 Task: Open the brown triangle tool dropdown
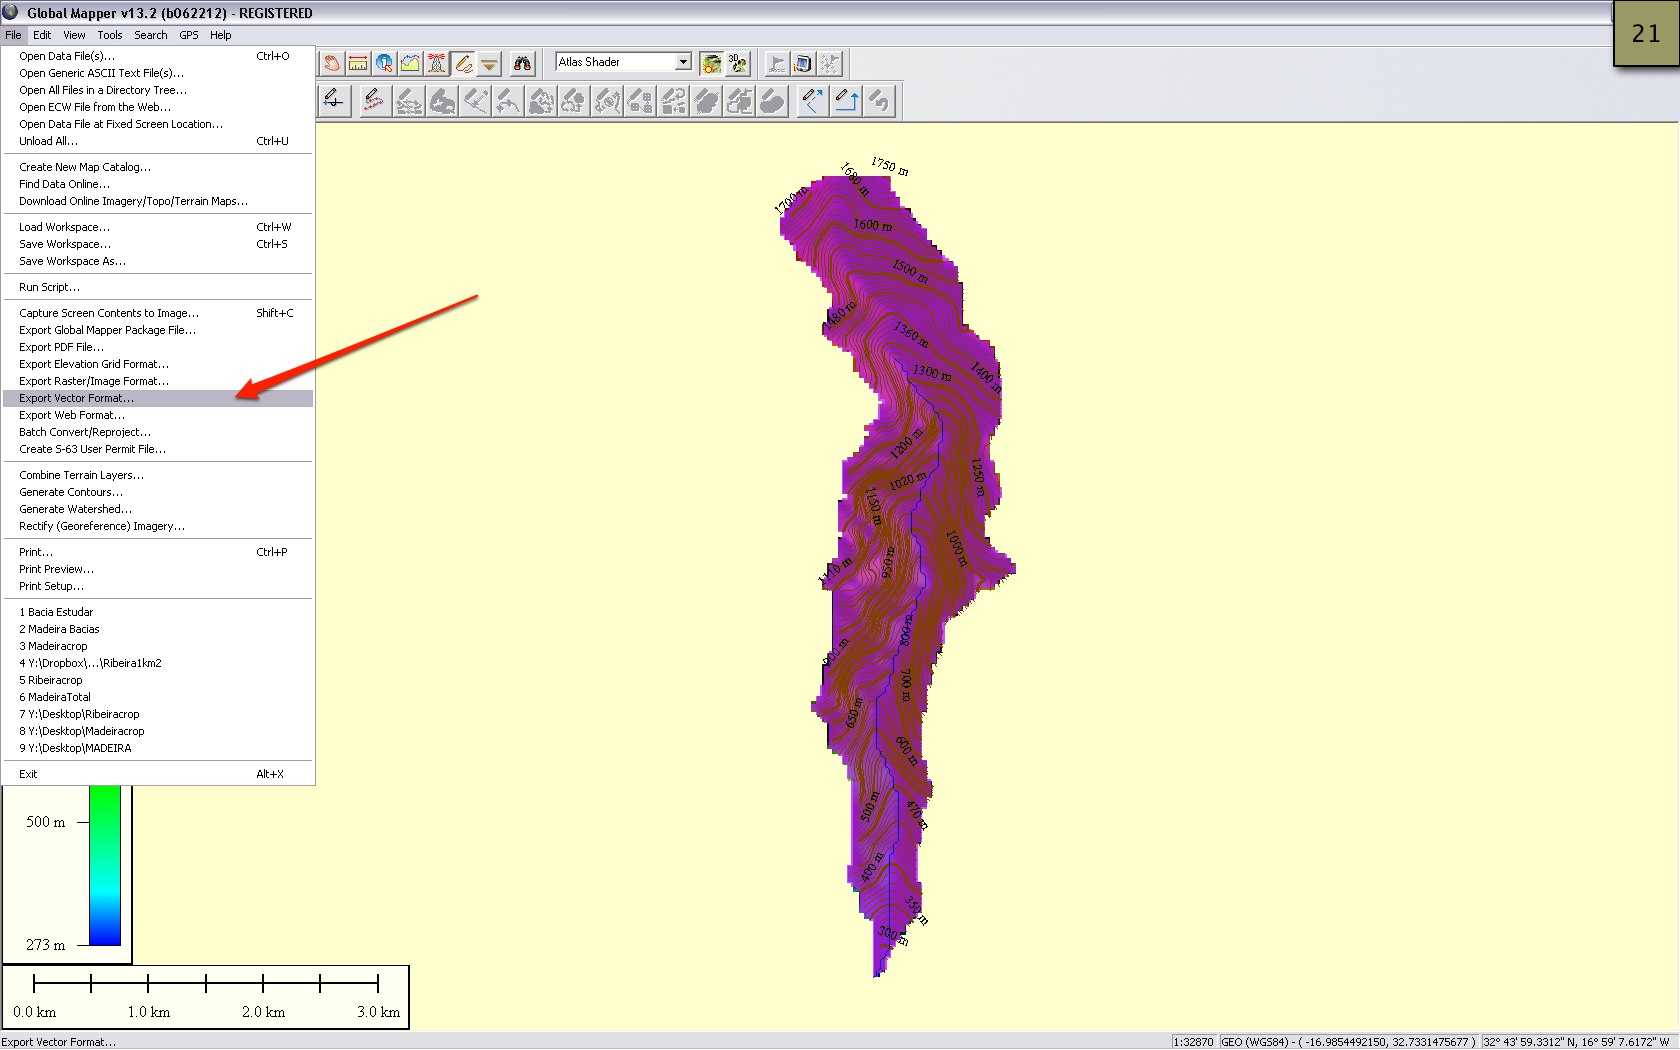pyautogui.click(x=488, y=63)
